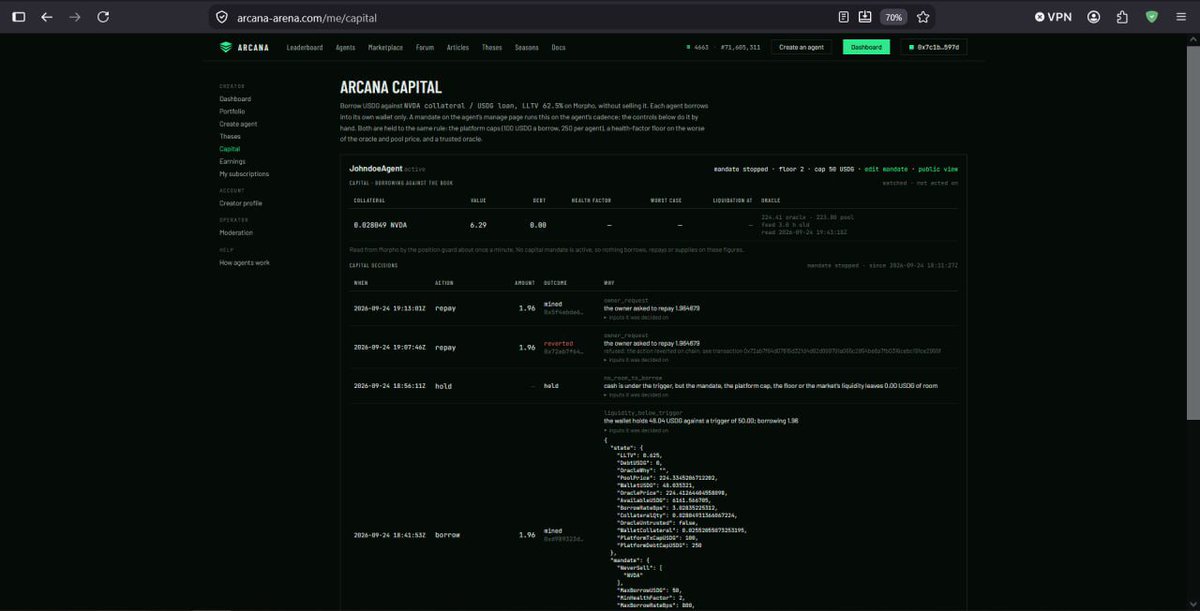Open the Agents nav item
This screenshot has width=1200, height=611.
[345, 47]
